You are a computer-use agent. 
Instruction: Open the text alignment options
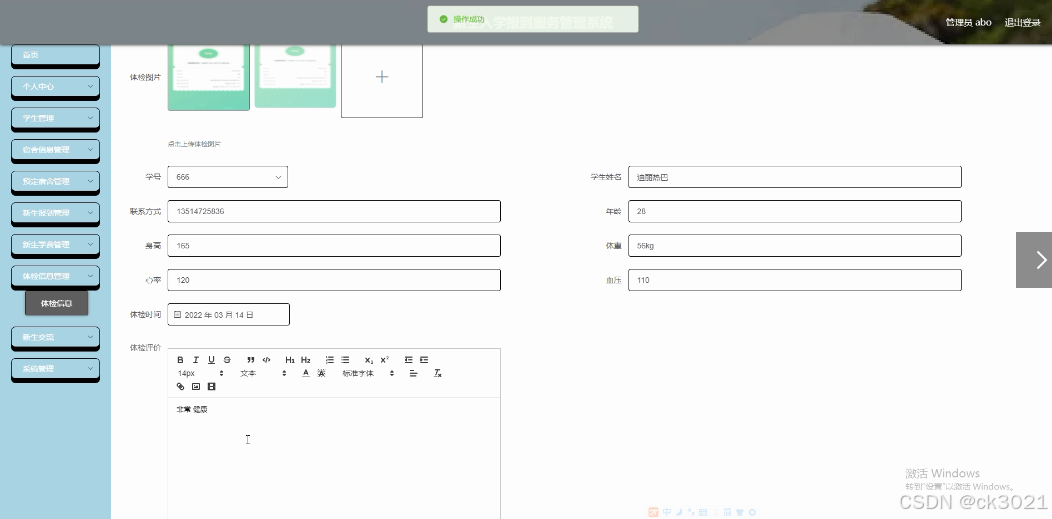(413, 373)
